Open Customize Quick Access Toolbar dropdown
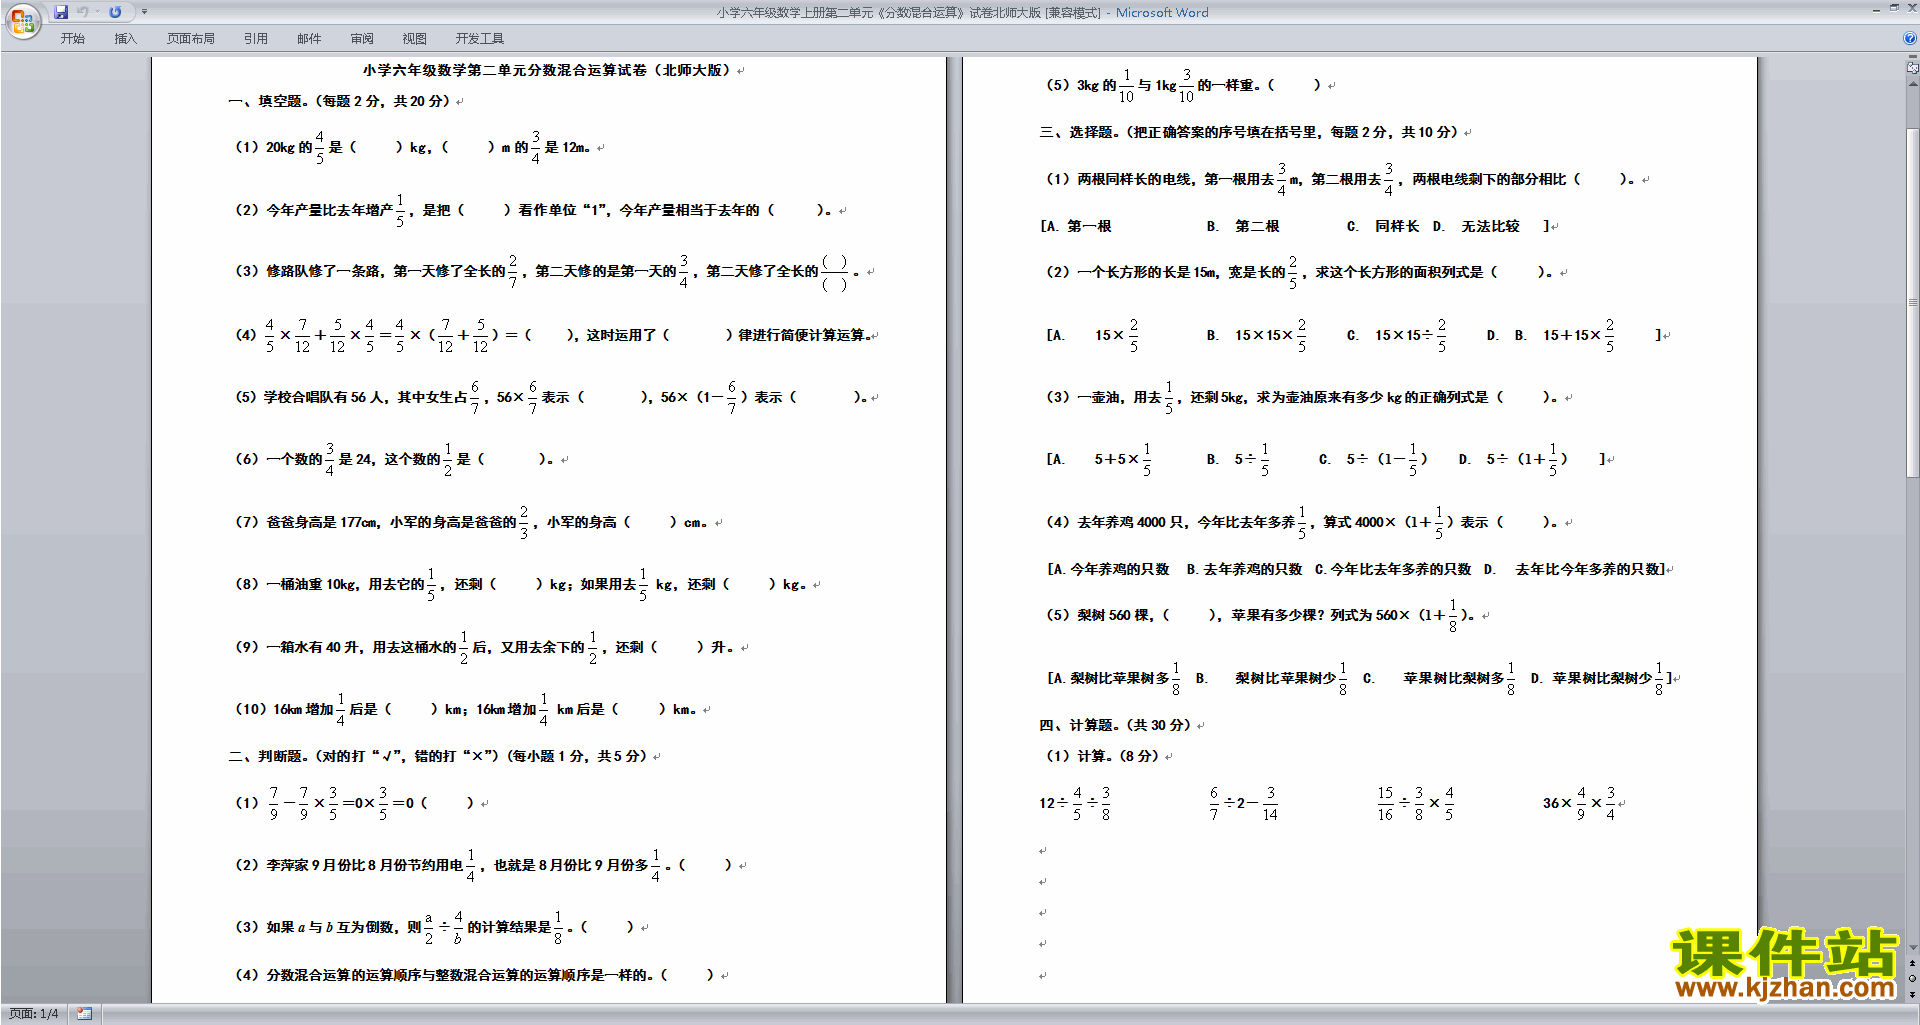1920x1025 pixels. 144,12
